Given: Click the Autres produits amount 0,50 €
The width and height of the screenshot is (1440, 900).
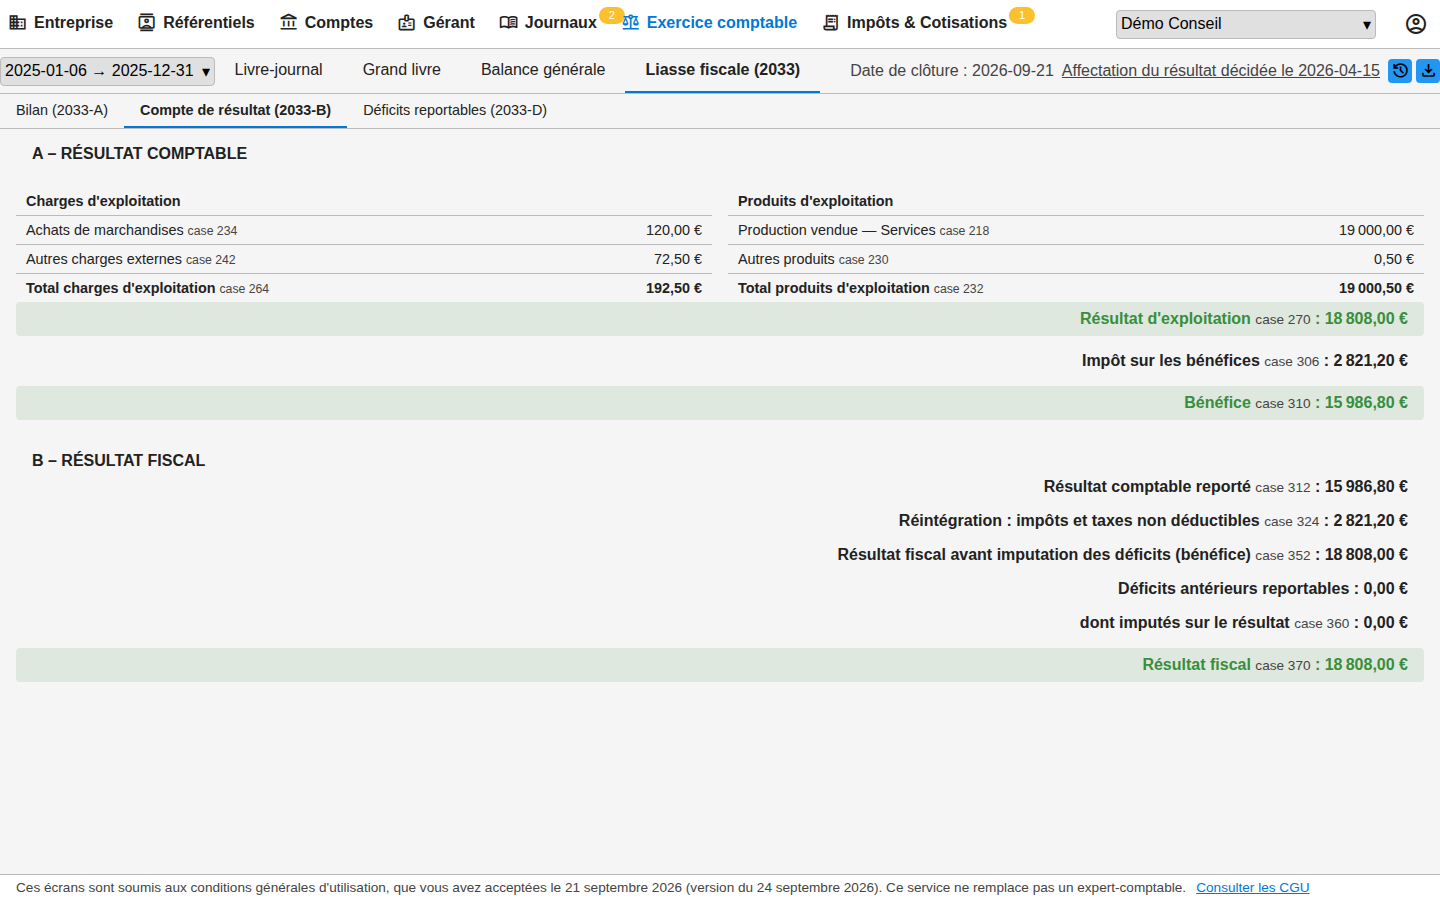Looking at the screenshot, I should click(1394, 259).
